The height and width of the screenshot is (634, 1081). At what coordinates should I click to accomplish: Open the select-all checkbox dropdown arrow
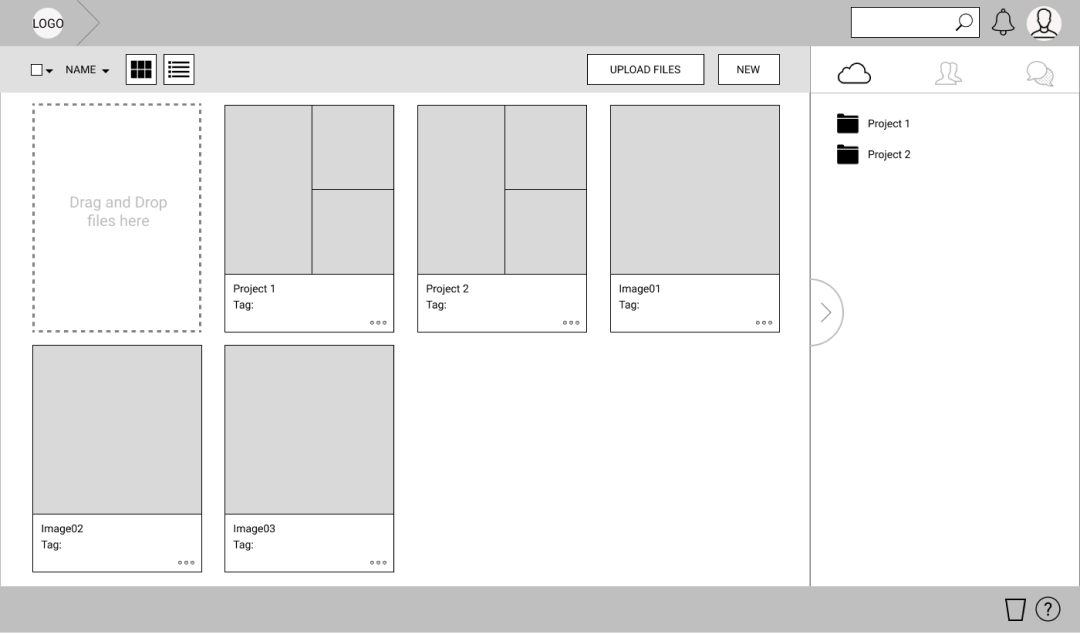coord(49,71)
